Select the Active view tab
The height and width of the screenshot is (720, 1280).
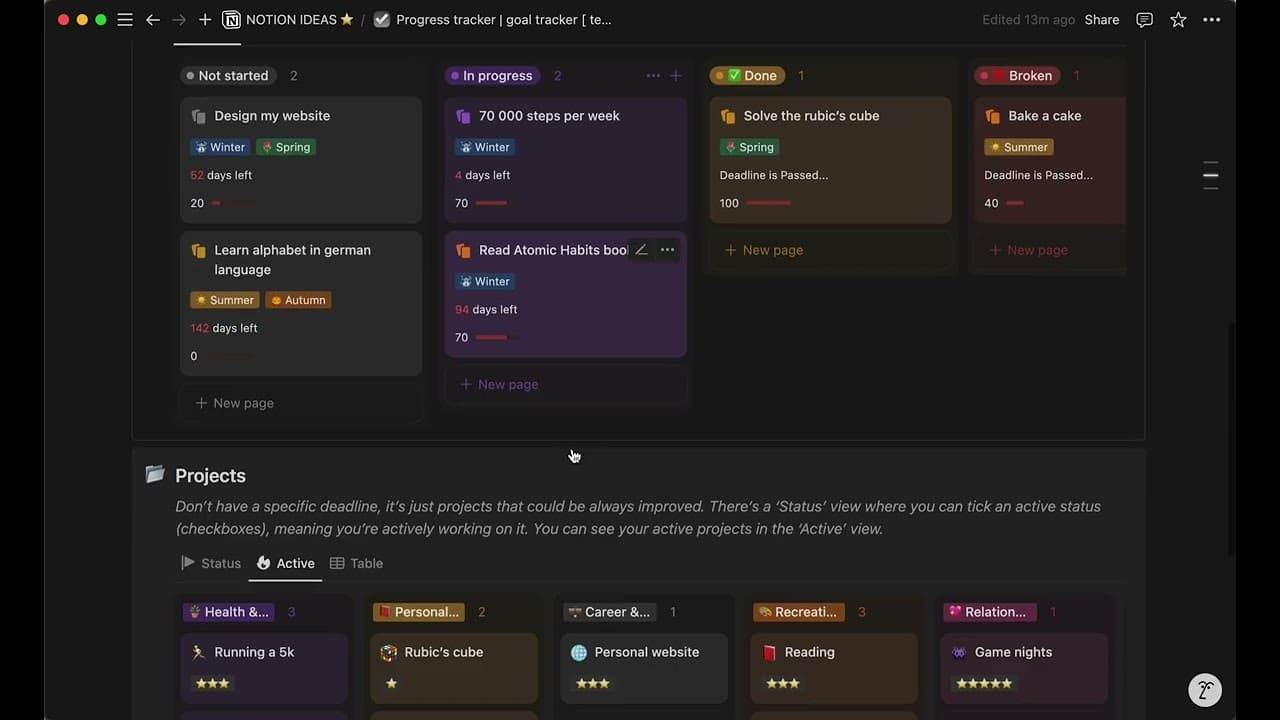(286, 563)
